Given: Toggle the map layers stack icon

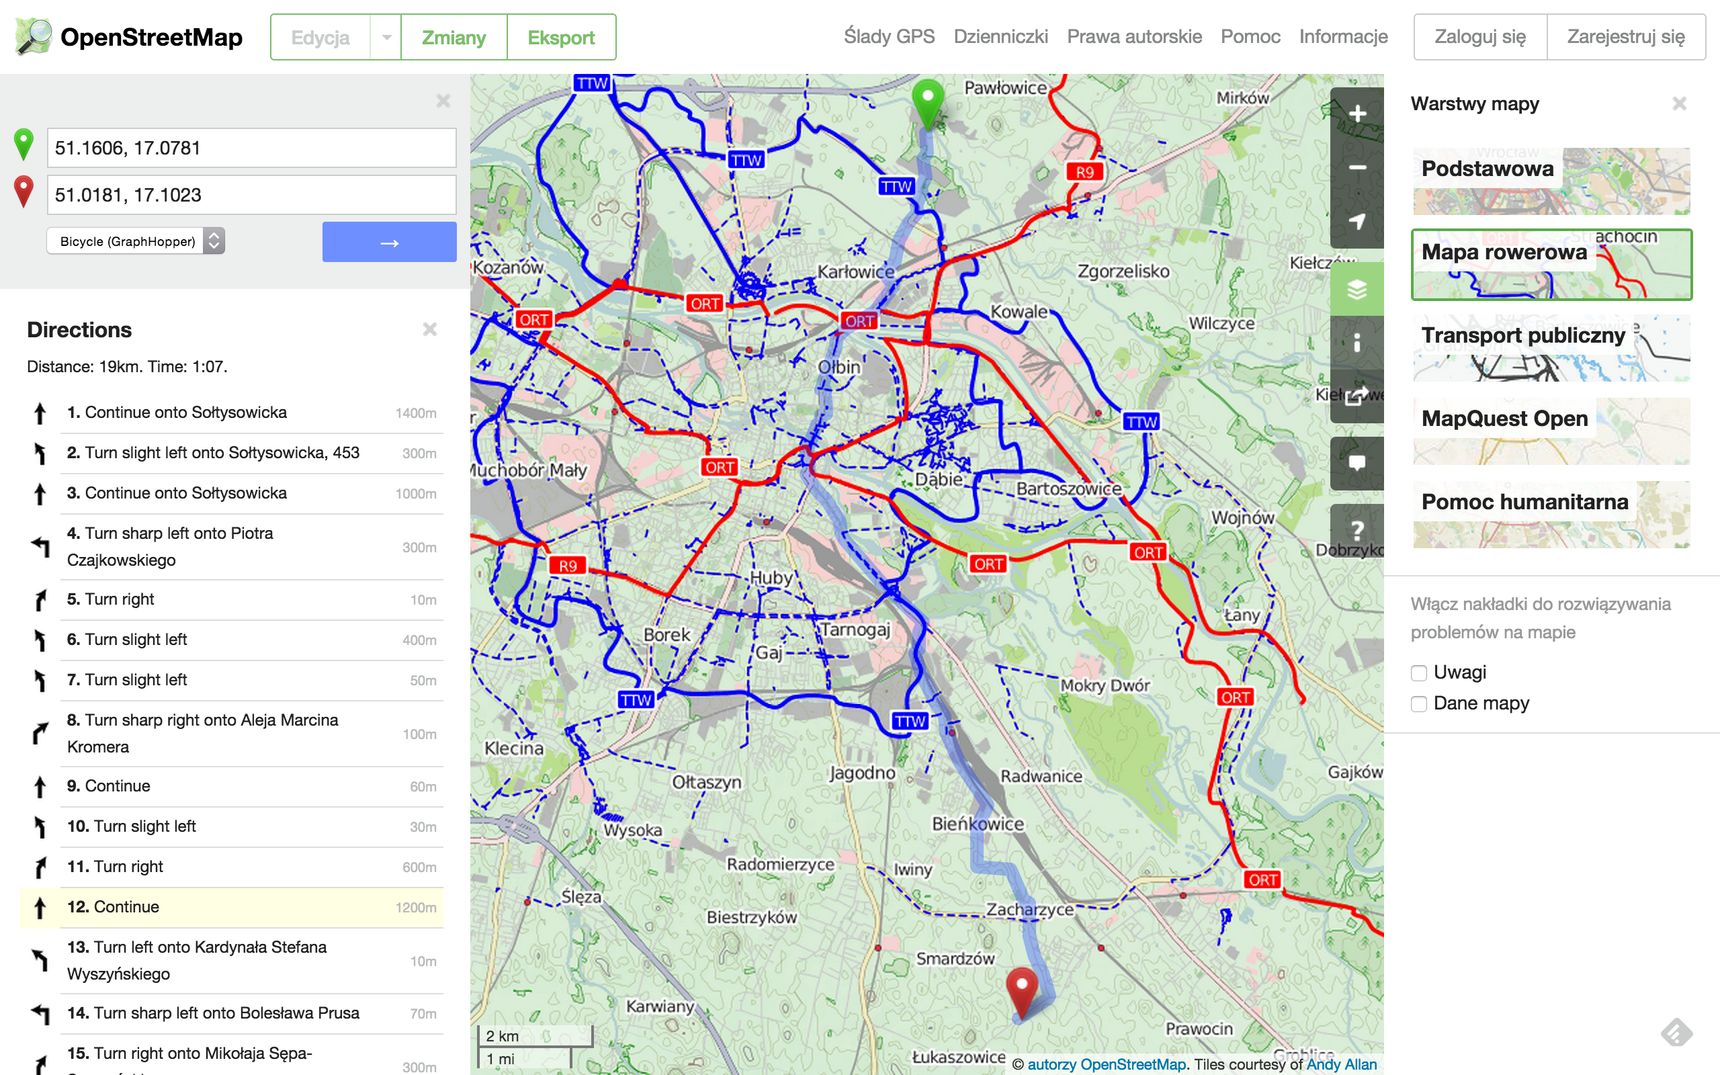Looking at the screenshot, I should point(1357,289).
